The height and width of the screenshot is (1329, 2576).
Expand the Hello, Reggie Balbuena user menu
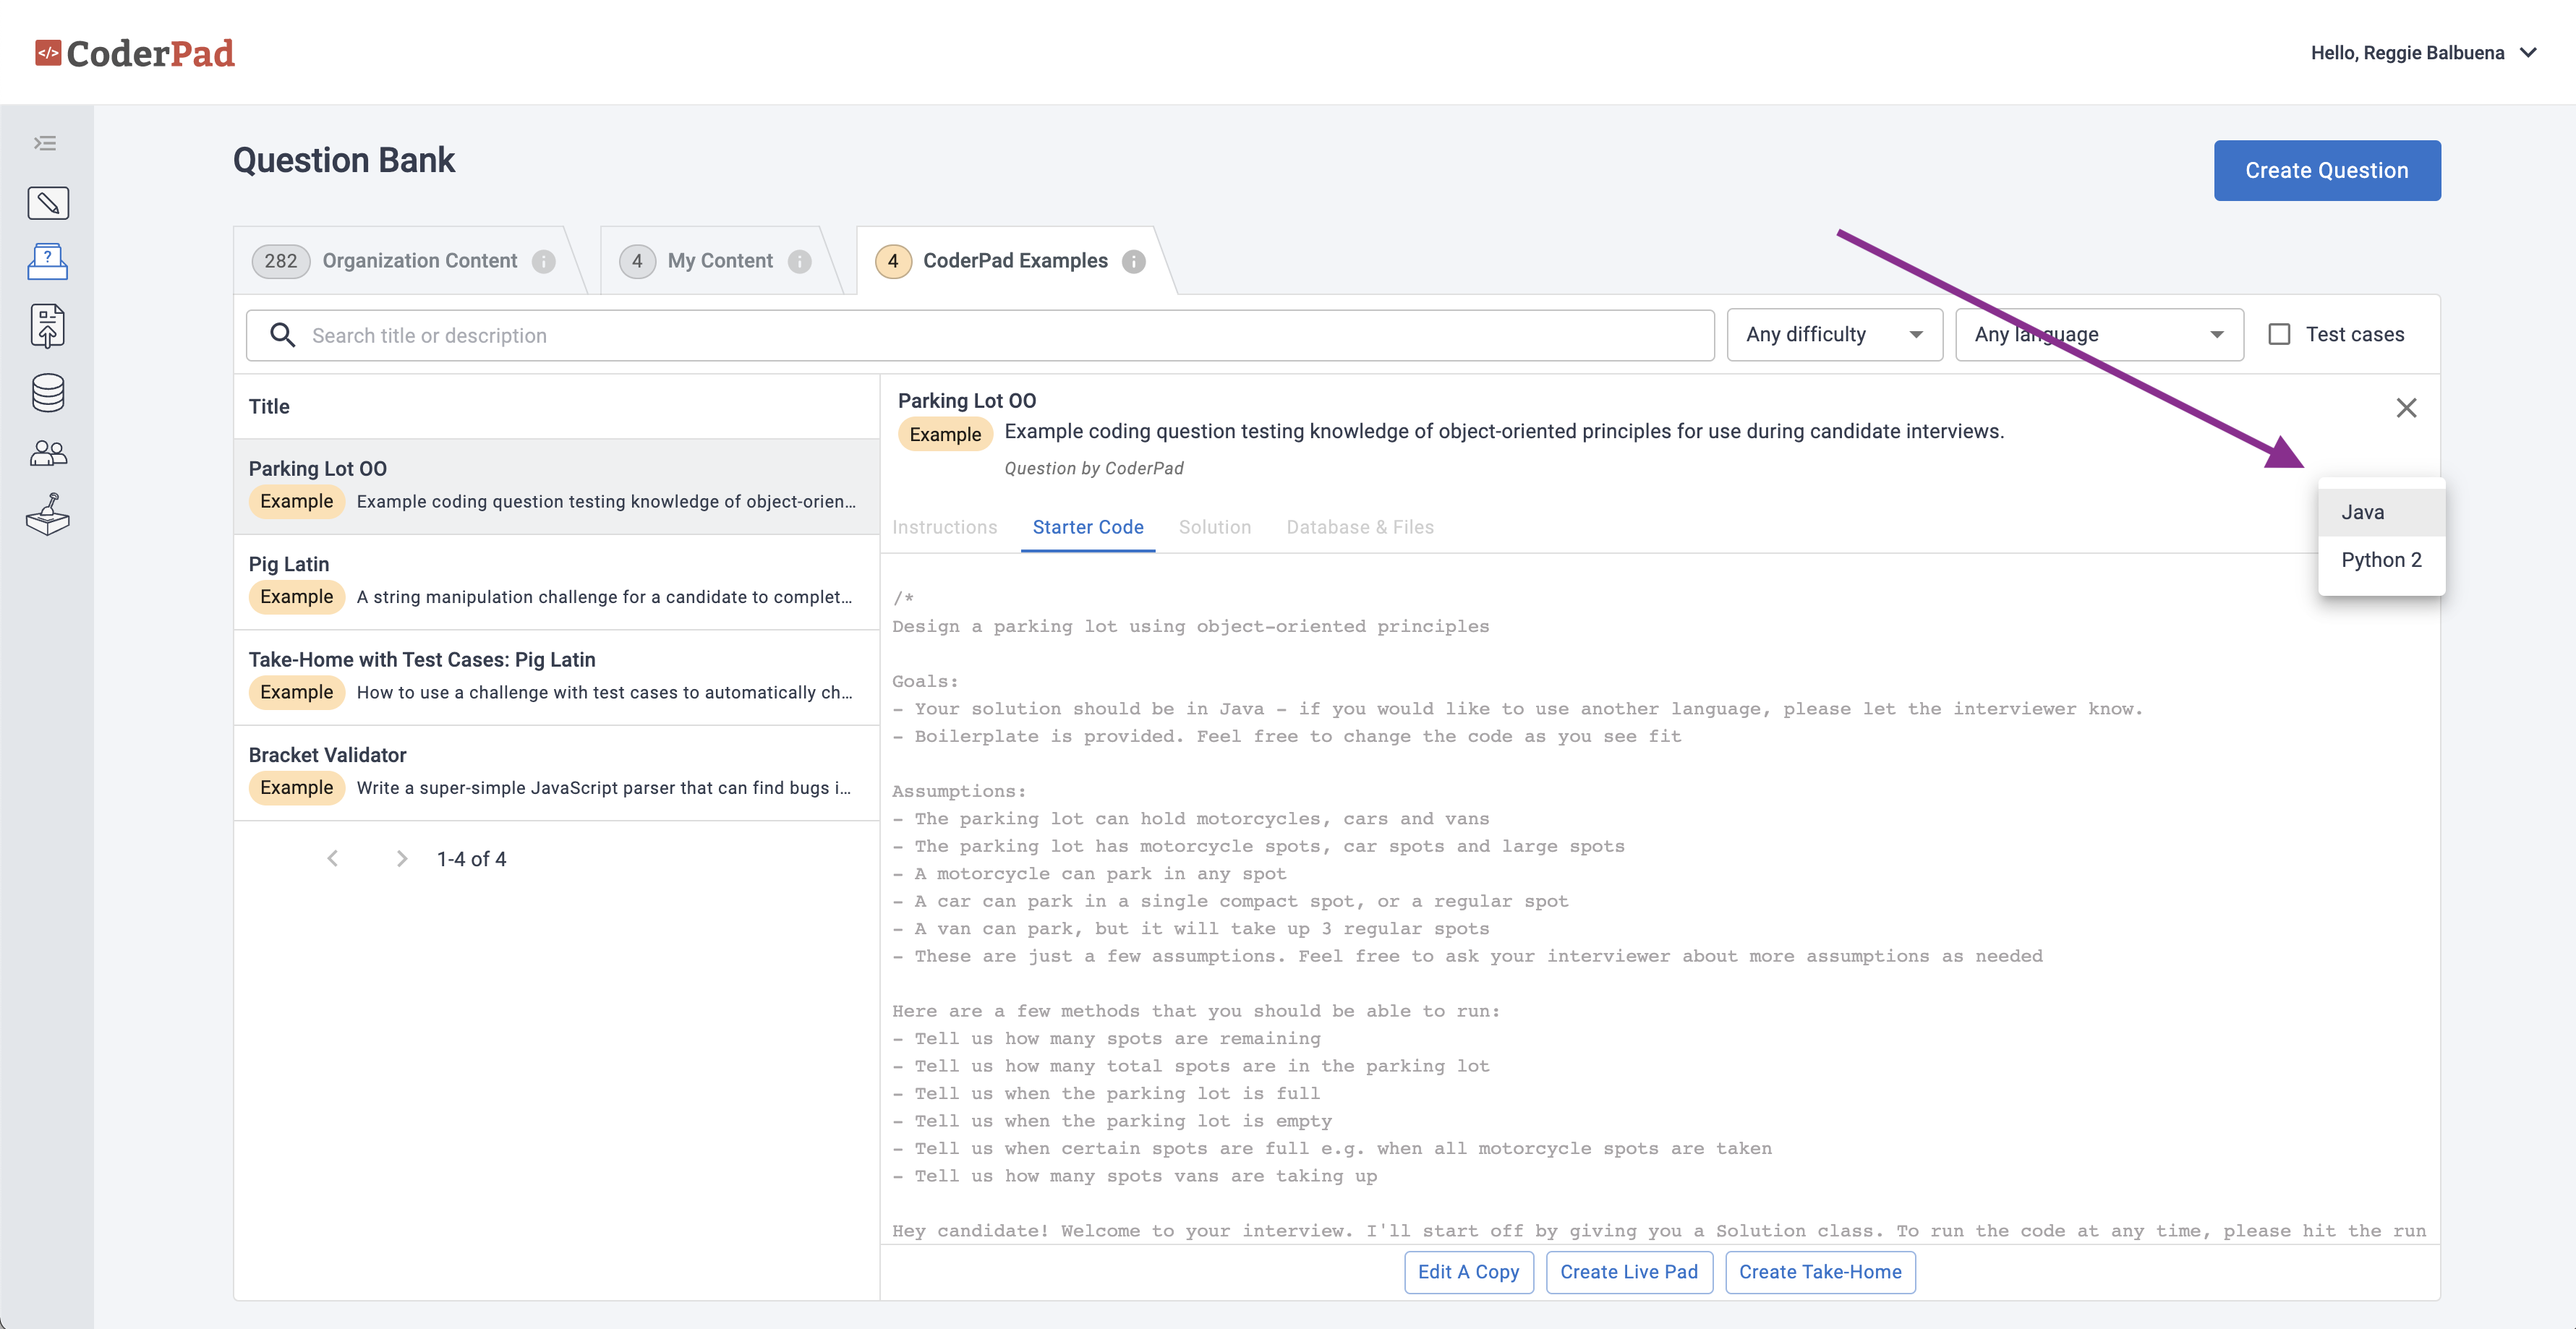2422,53
